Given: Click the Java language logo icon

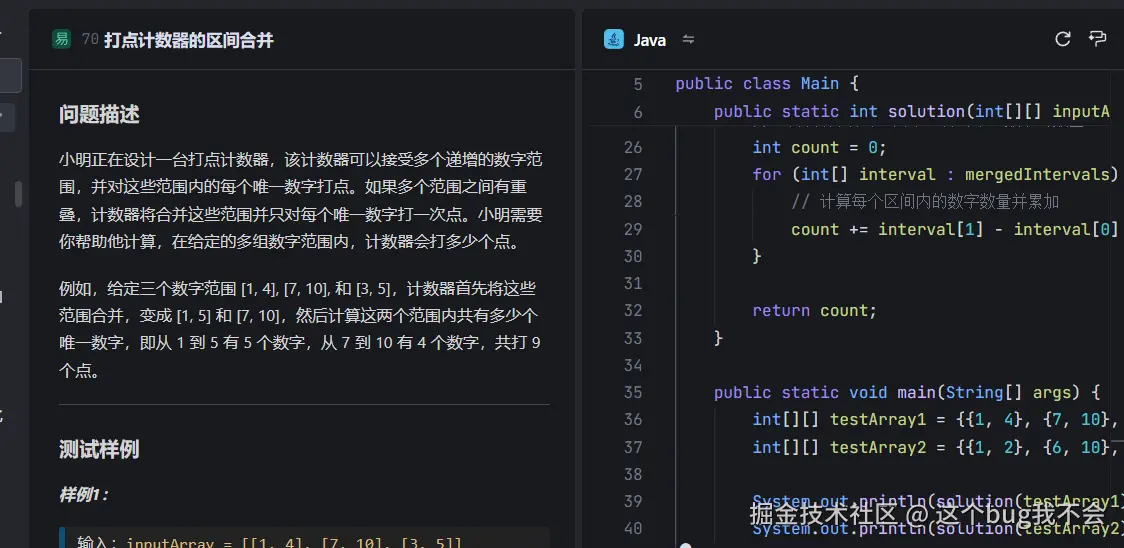Looking at the screenshot, I should [614, 39].
